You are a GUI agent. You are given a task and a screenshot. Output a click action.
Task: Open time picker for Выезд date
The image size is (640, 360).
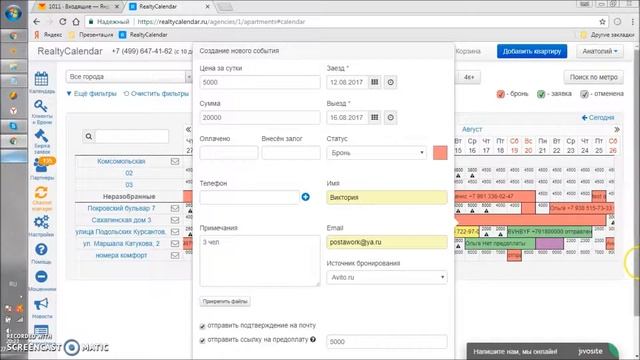391,118
